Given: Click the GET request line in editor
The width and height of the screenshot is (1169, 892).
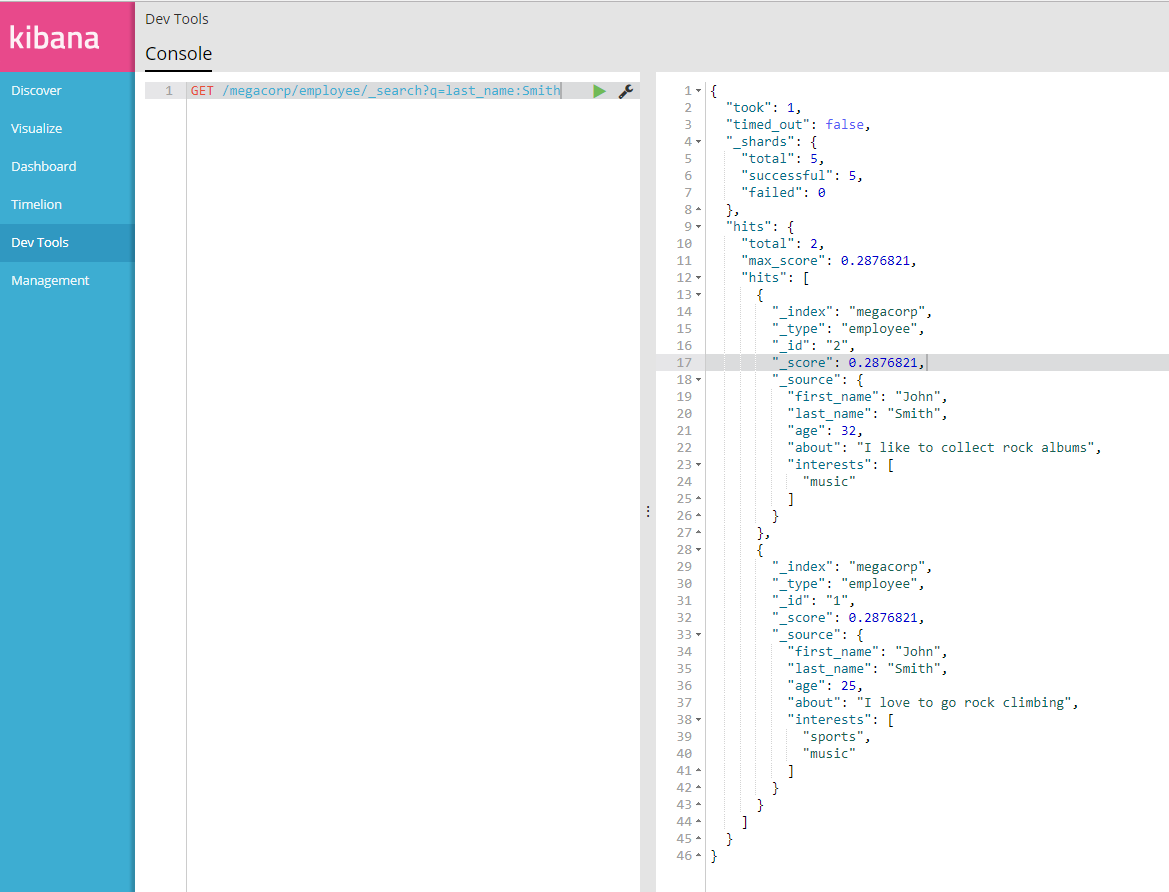Looking at the screenshot, I should coord(375,91).
